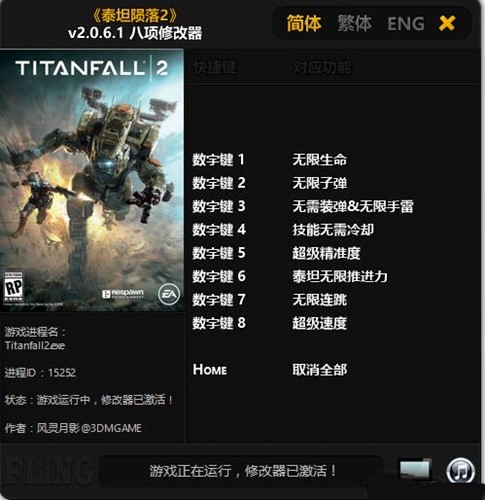Image resolution: width=485 pixels, height=500 pixels.
Task: Click the Titanfall 2 cover art
Action: coord(92,180)
